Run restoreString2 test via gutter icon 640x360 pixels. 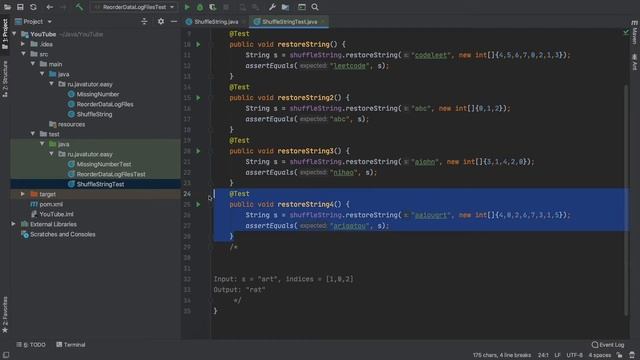pos(198,98)
